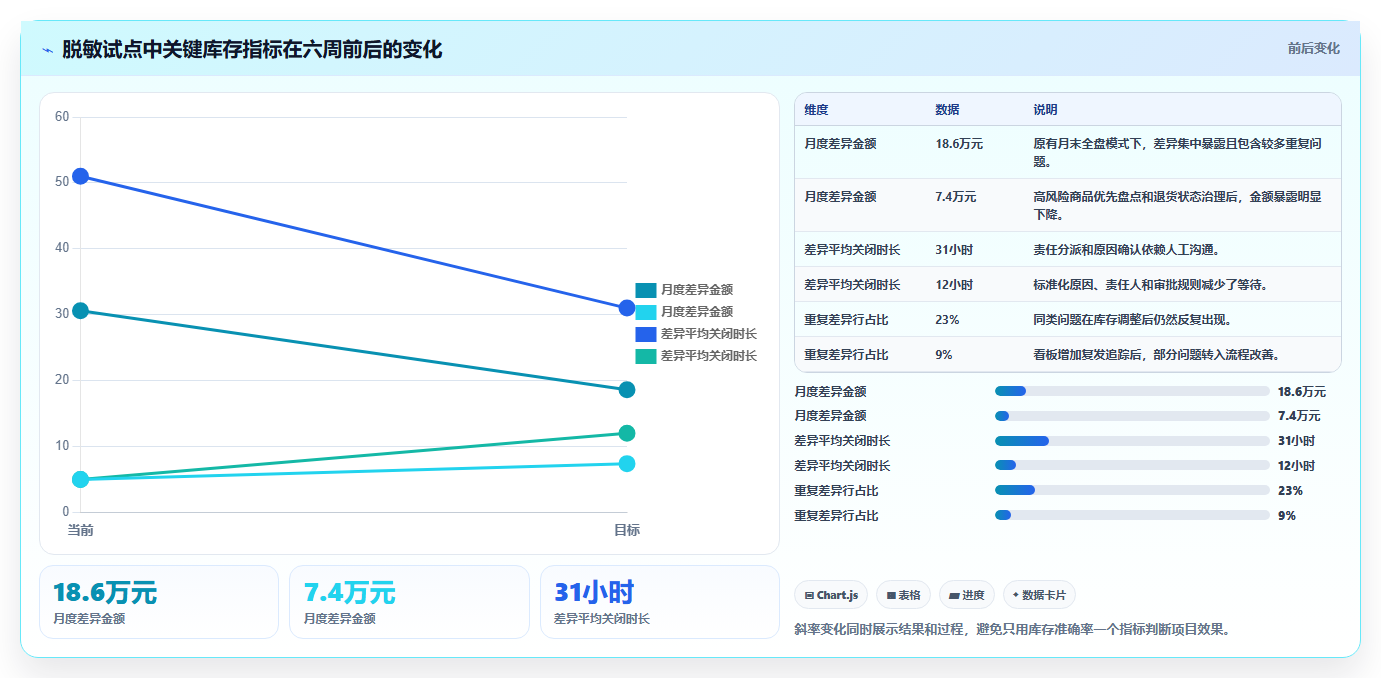
Task: Click the progress bar labeled 9%
Action: coord(1132,515)
